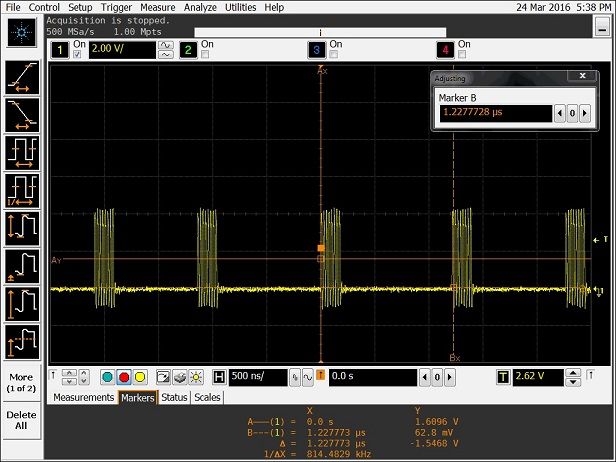Screen dimensions: 616x462
Task: Click the Agilent starburst logo icon
Action: [22, 32]
